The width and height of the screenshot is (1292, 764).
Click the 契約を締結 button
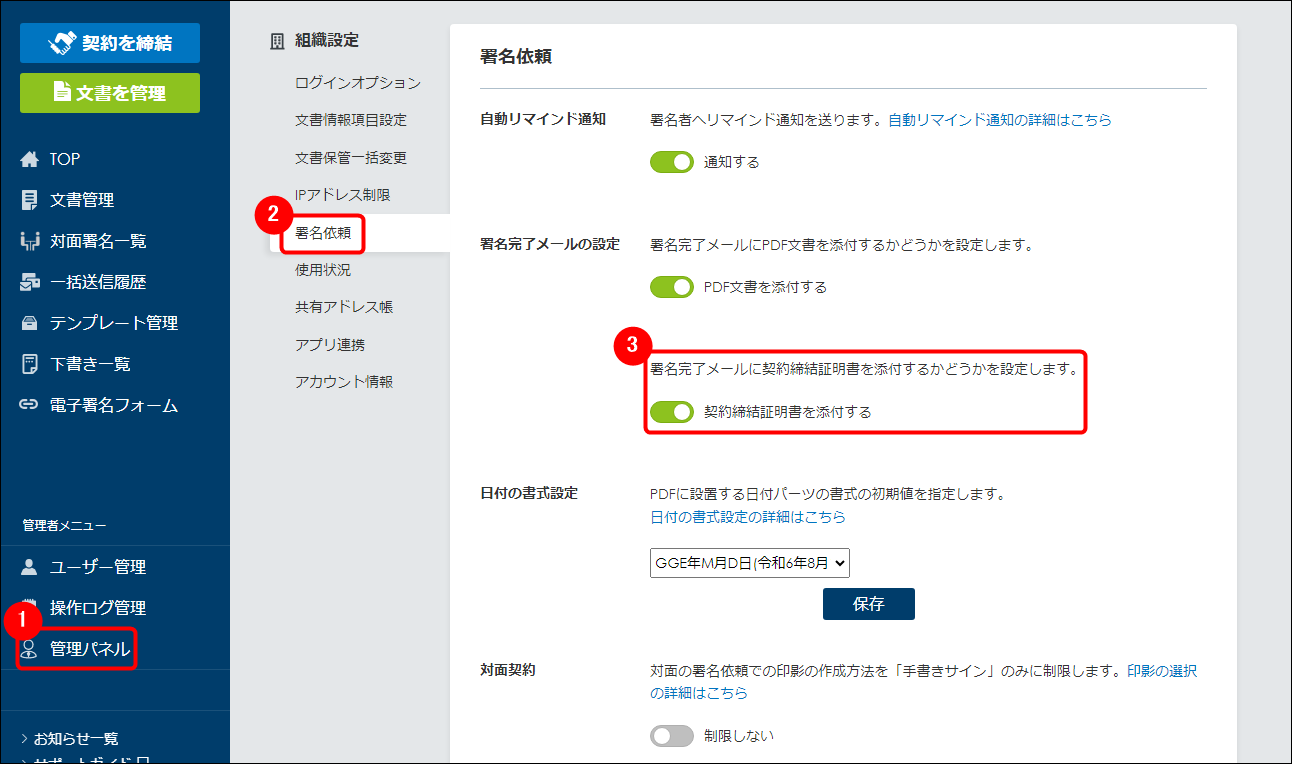tap(110, 43)
